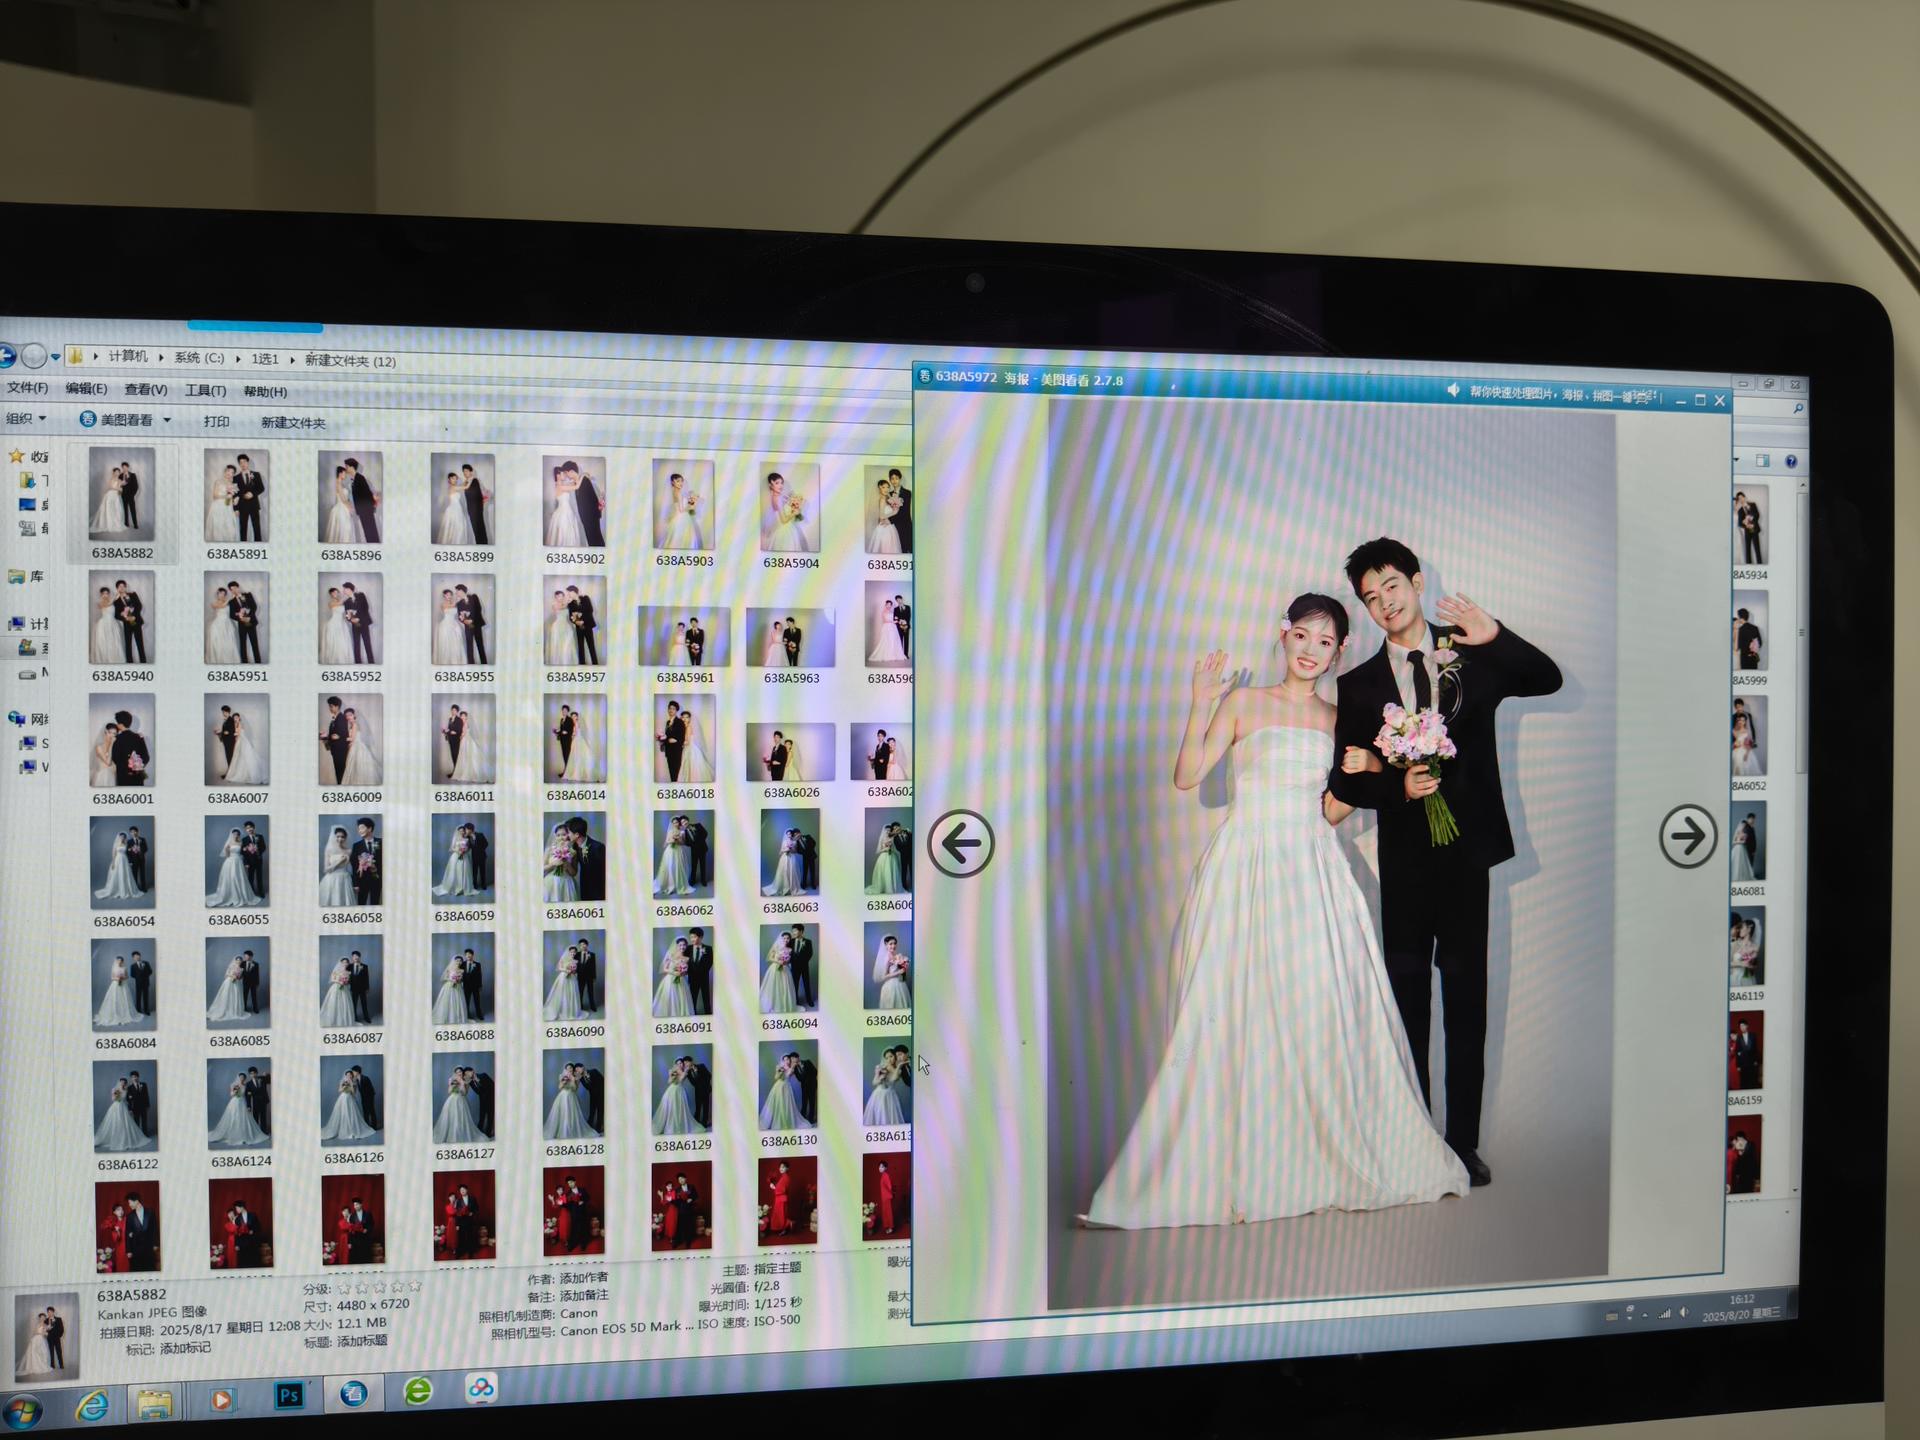Go to the next photo in Meitu viewer

[1688, 836]
